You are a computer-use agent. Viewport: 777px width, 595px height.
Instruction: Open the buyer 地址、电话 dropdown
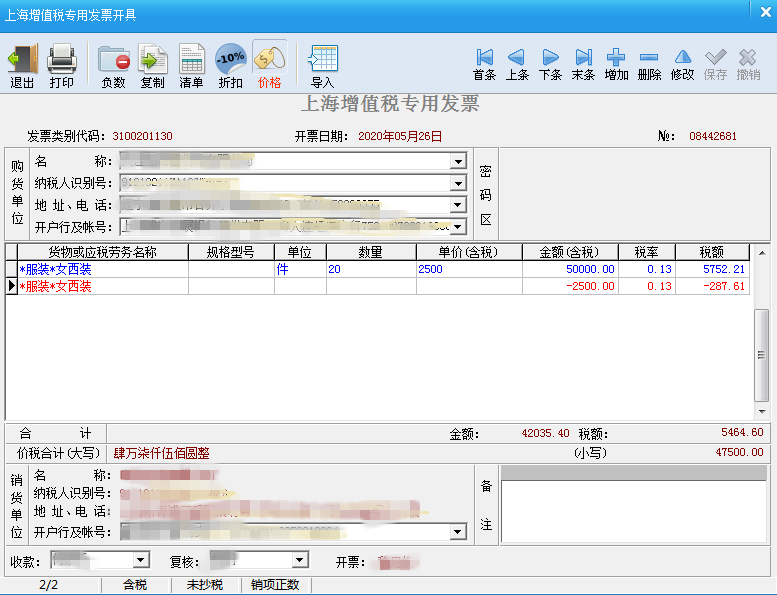[x=458, y=205]
